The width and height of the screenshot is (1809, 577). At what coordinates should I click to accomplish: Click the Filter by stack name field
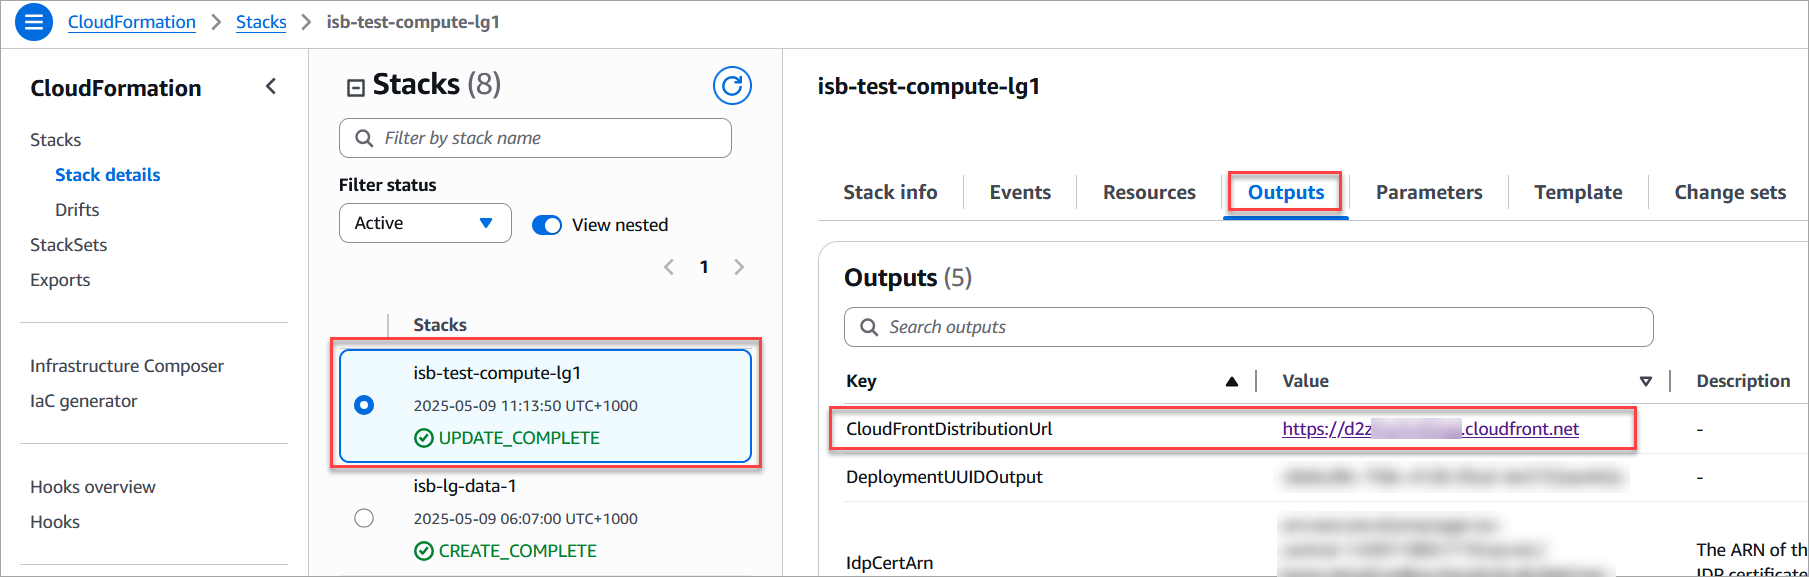coord(535,138)
